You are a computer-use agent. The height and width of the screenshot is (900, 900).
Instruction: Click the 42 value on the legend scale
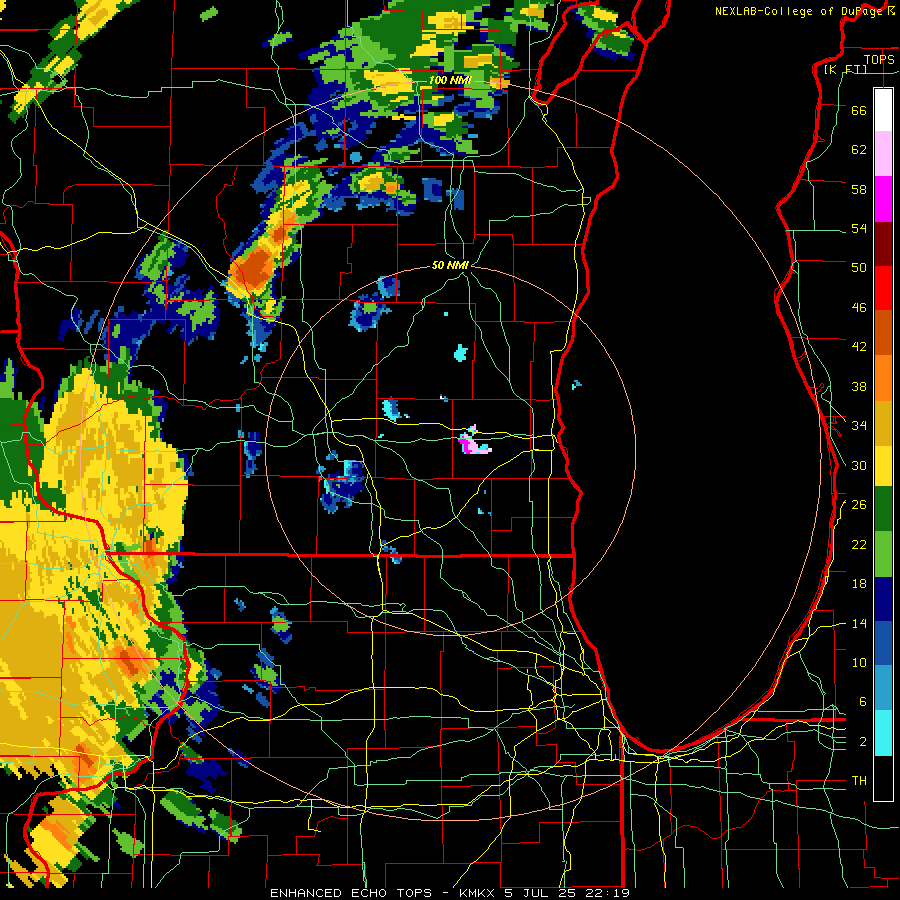click(x=859, y=347)
